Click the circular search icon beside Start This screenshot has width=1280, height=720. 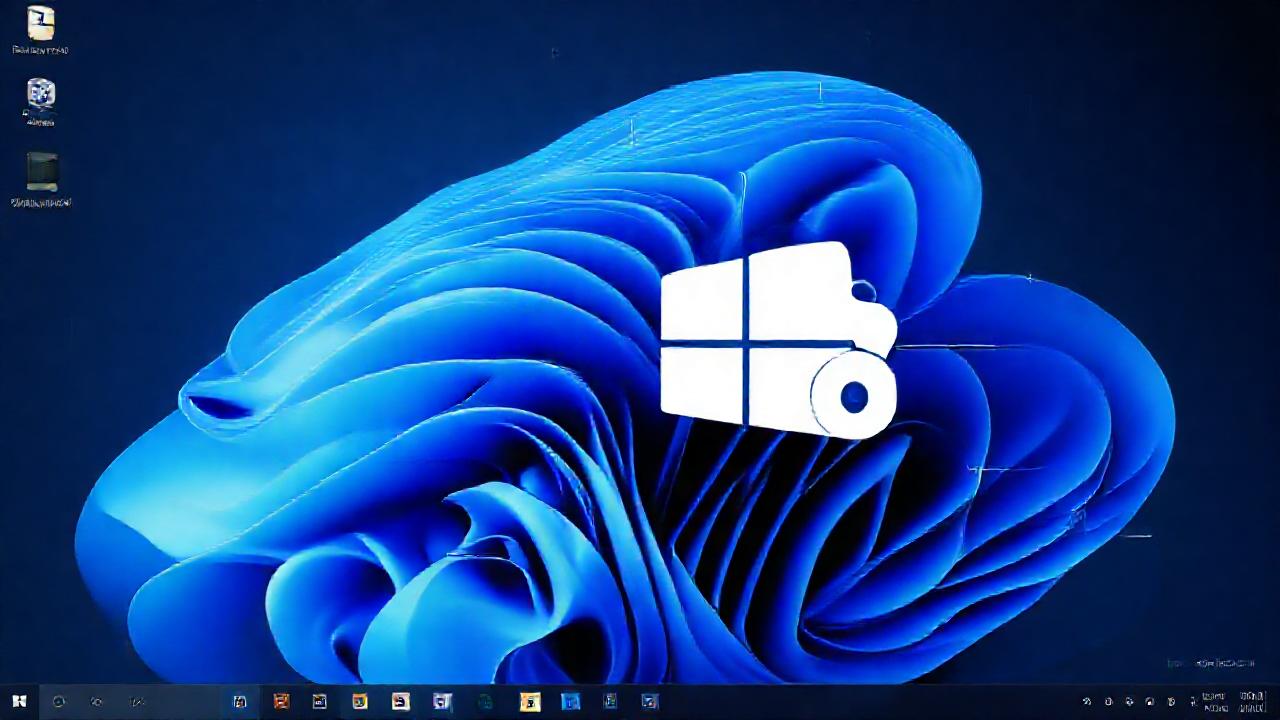tap(58, 702)
